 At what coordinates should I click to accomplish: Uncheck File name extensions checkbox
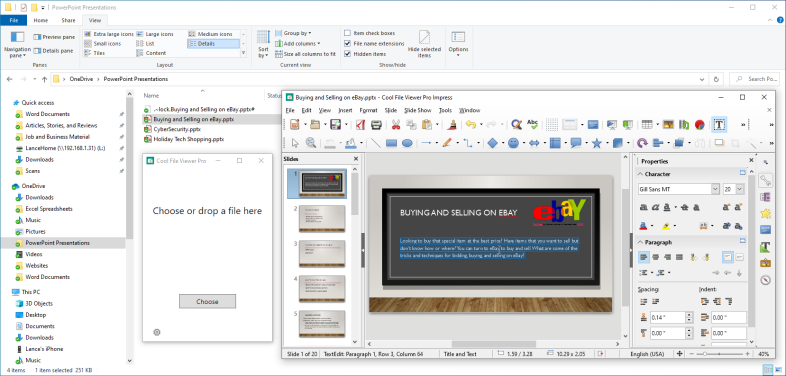pyautogui.click(x=347, y=44)
